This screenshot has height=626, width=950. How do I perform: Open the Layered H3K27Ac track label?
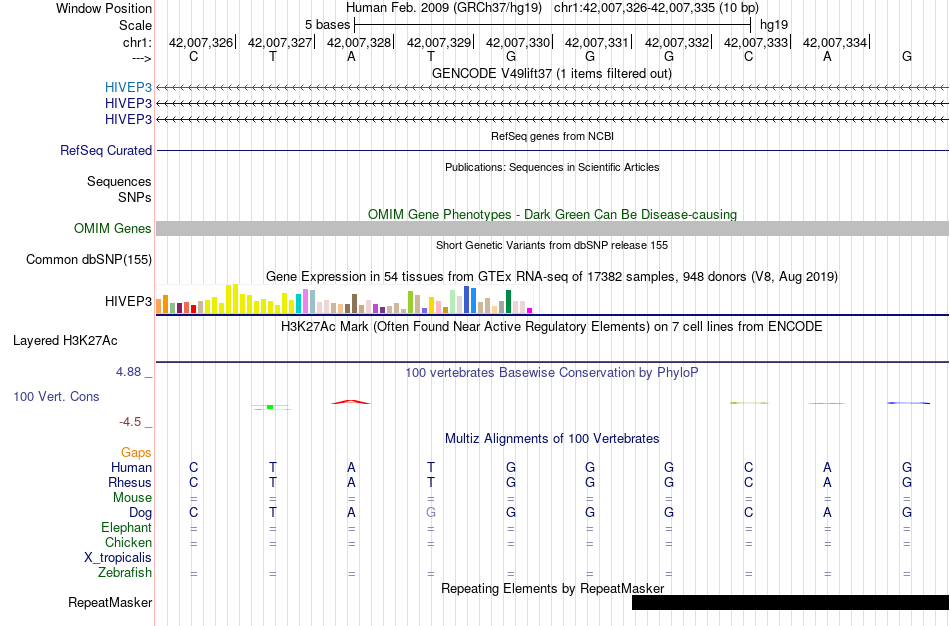click(65, 341)
